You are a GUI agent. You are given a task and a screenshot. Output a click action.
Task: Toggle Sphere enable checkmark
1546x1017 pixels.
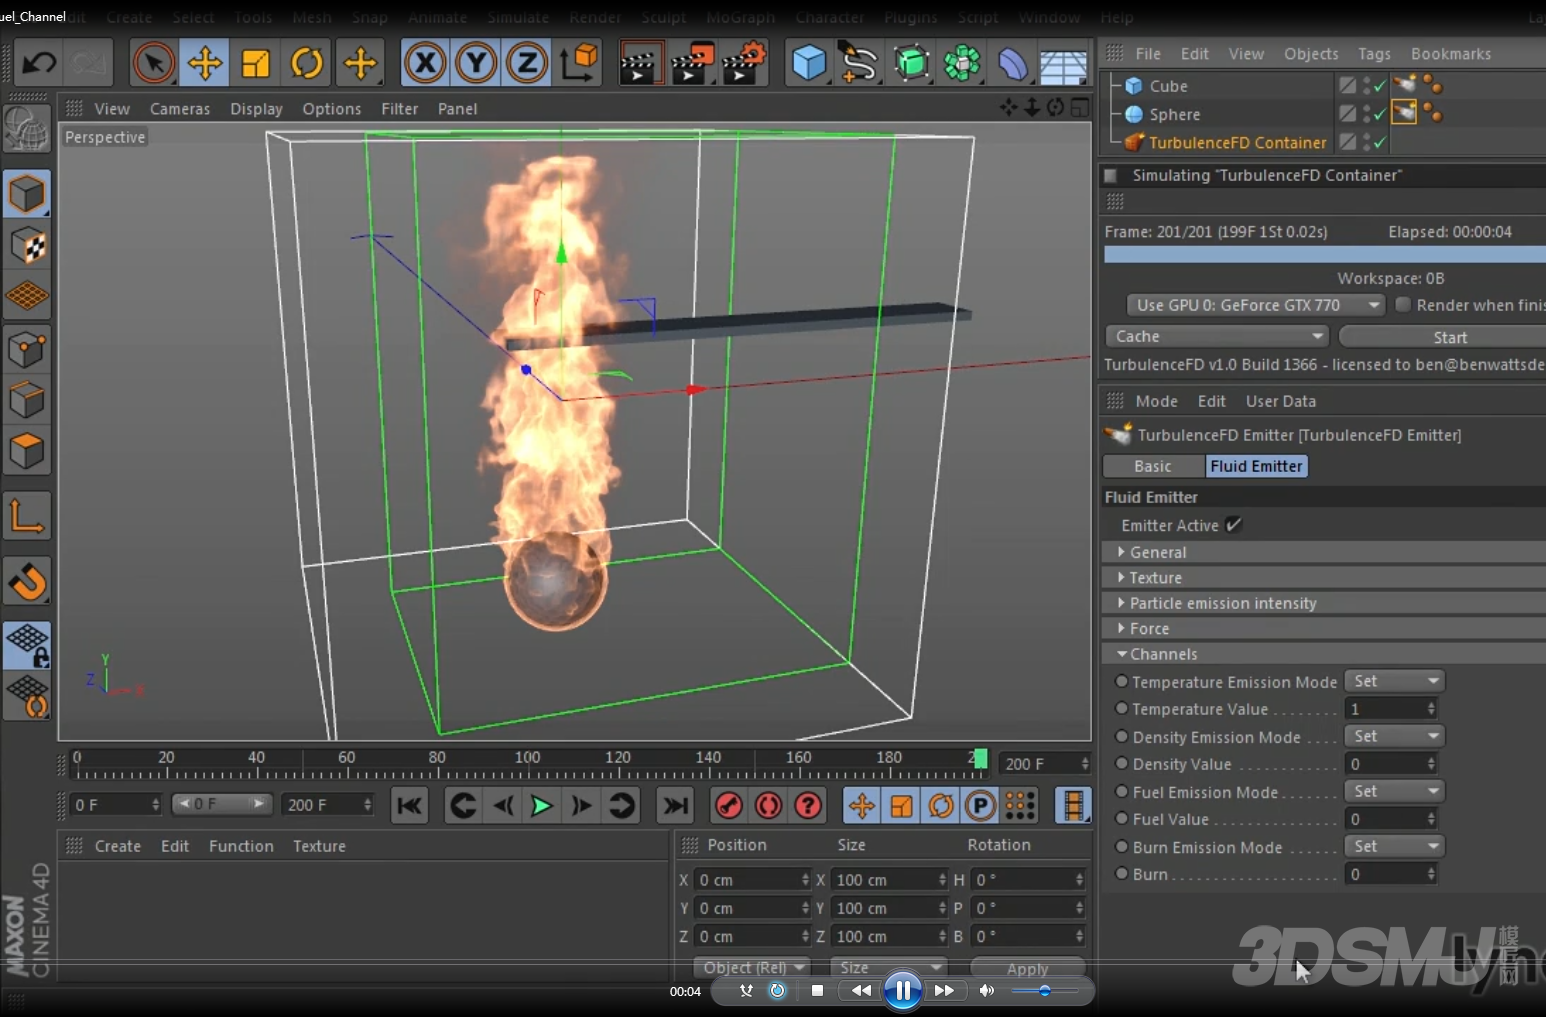[1380, 114]
